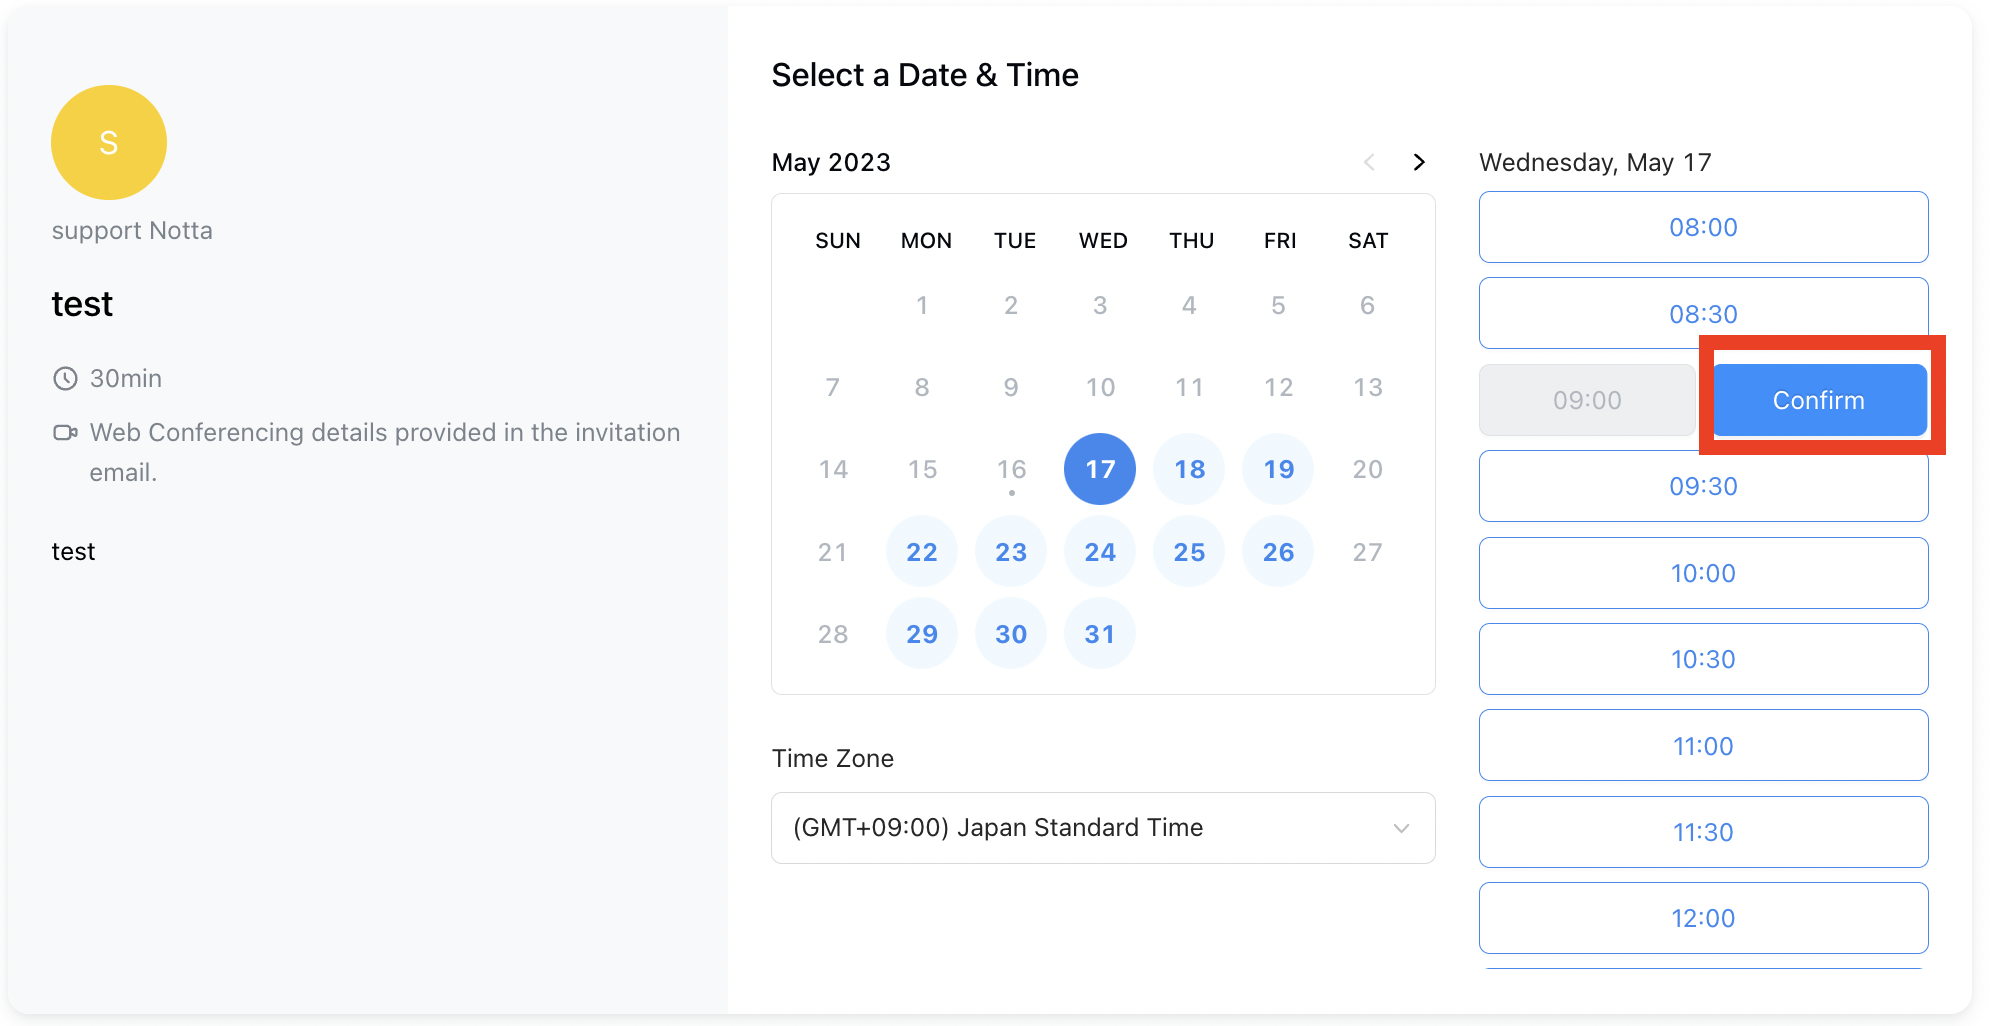Click the unavailable date 28
Image resolution: width=1994 pixels, height=1026 pixels.
click(833, 634)
